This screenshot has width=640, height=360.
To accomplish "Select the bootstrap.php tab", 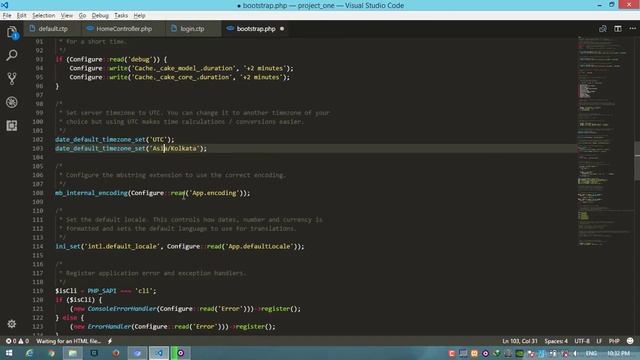I will (256, 29).
